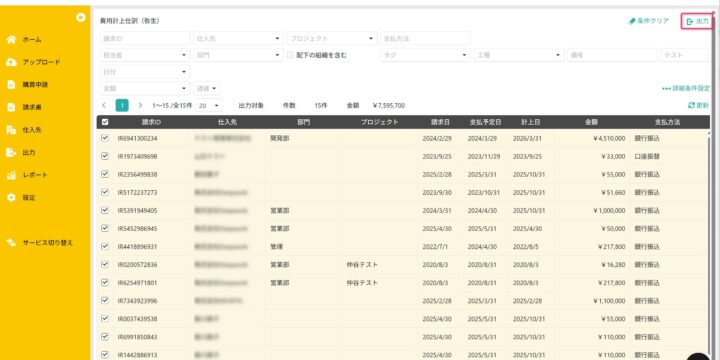Click the アップロード cloud icon
This screenshot has height=360, width=720.
tap(11, 62)
